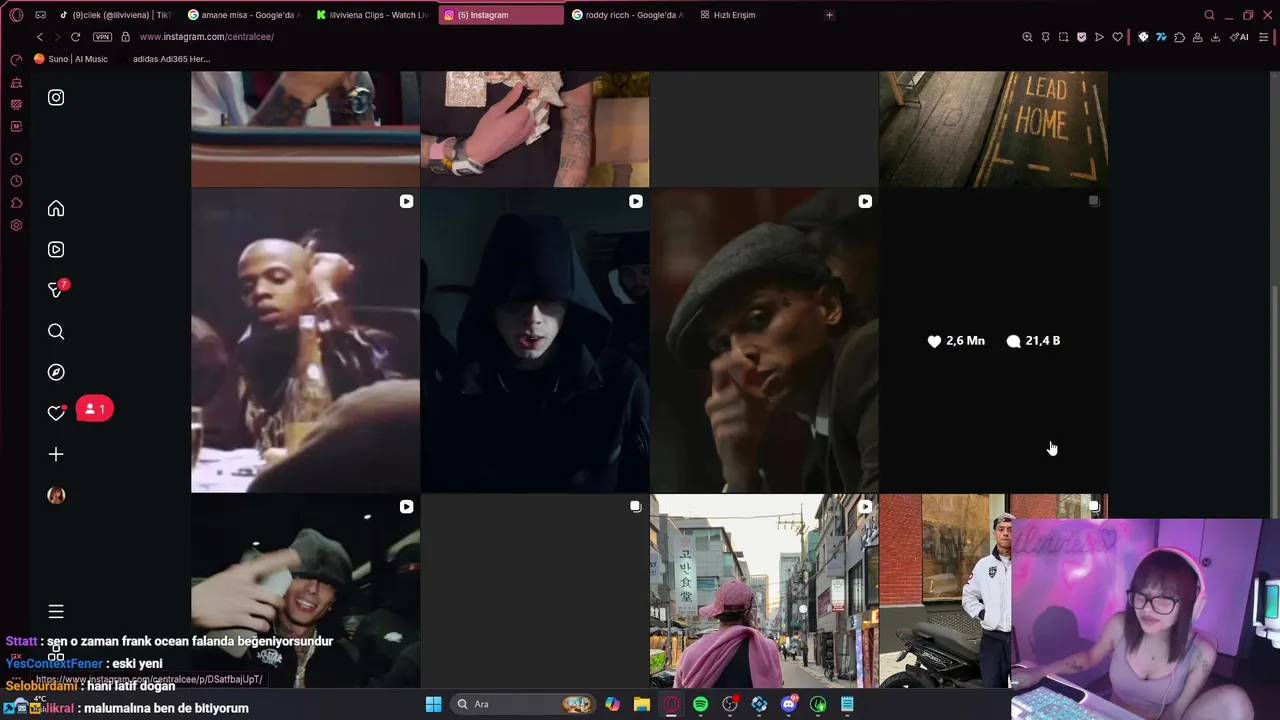Open Instagram home logo in sidebar
The image size is (1280, 720).
[56, 97]
